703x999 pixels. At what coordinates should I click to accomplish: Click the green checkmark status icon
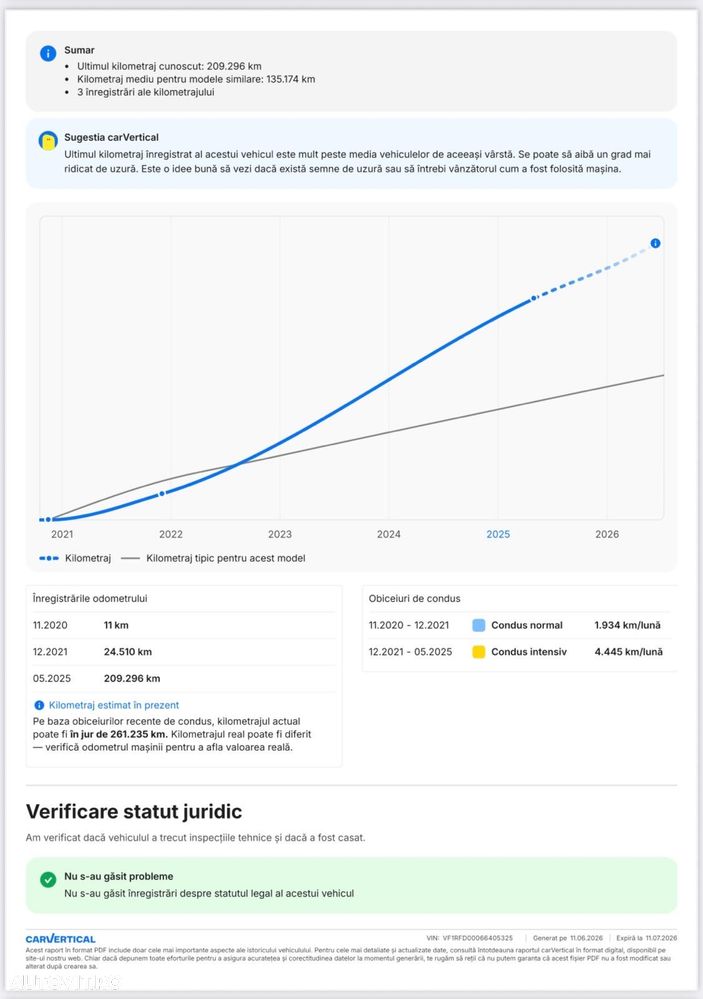pos(48,880)
